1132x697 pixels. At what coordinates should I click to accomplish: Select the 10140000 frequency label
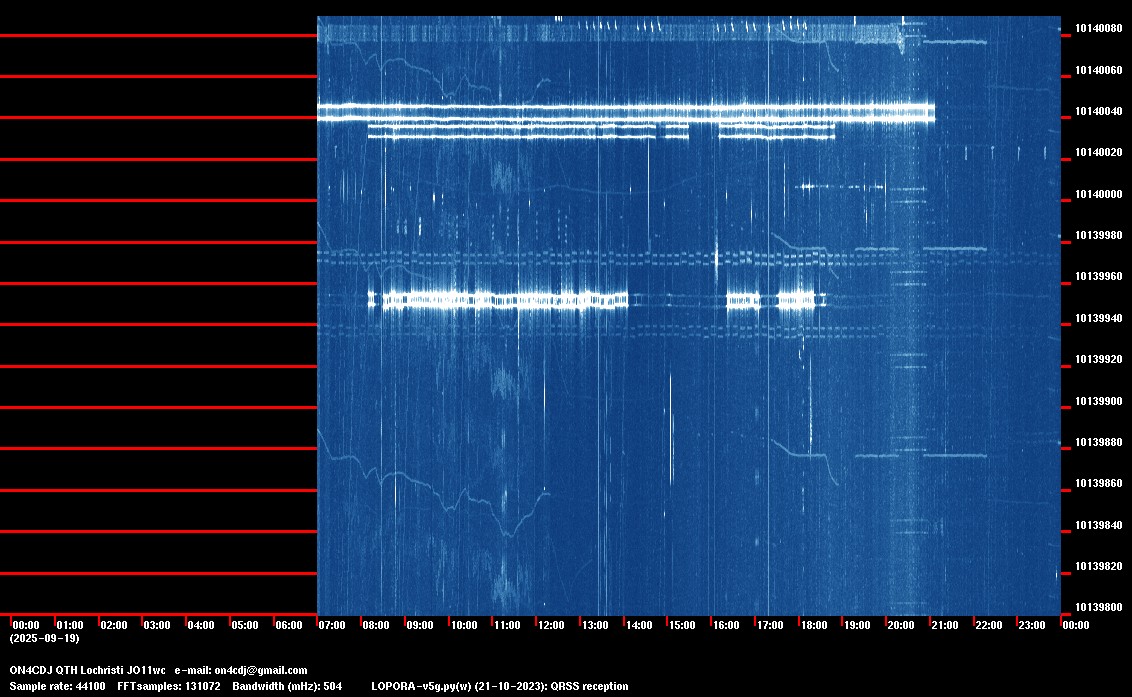point(1099,194)
